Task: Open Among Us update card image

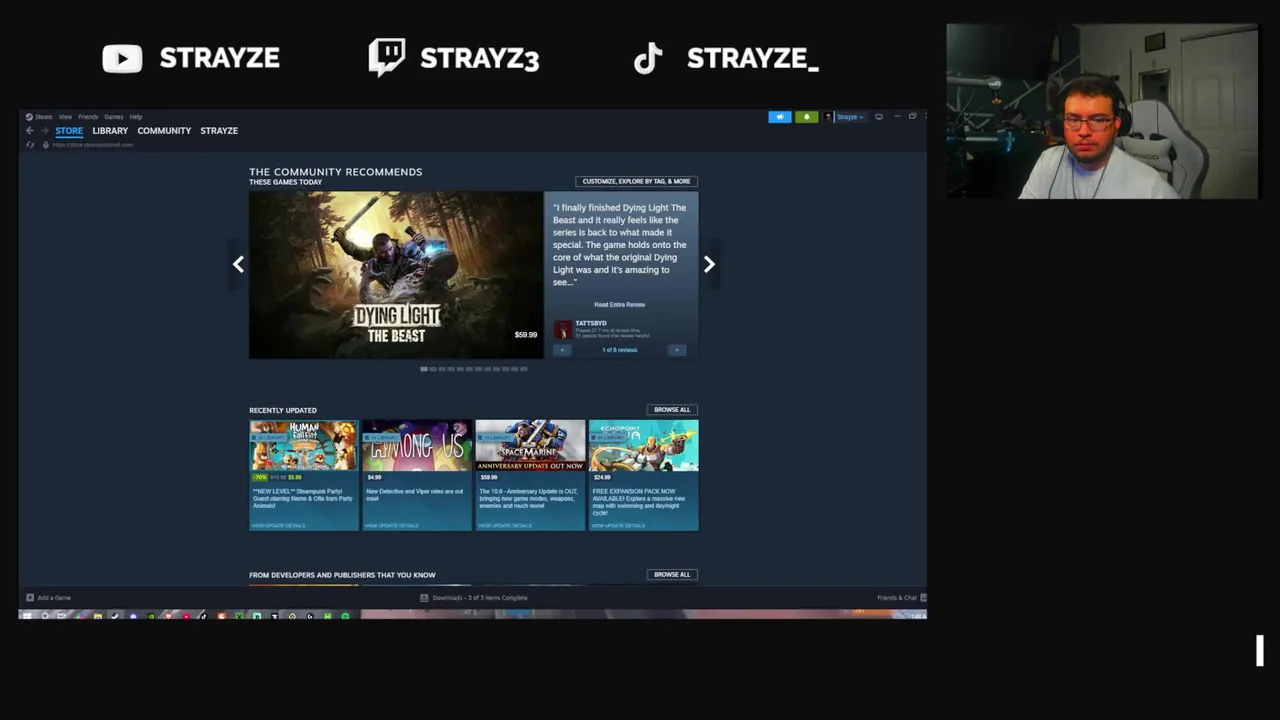Action: point(417,445)
